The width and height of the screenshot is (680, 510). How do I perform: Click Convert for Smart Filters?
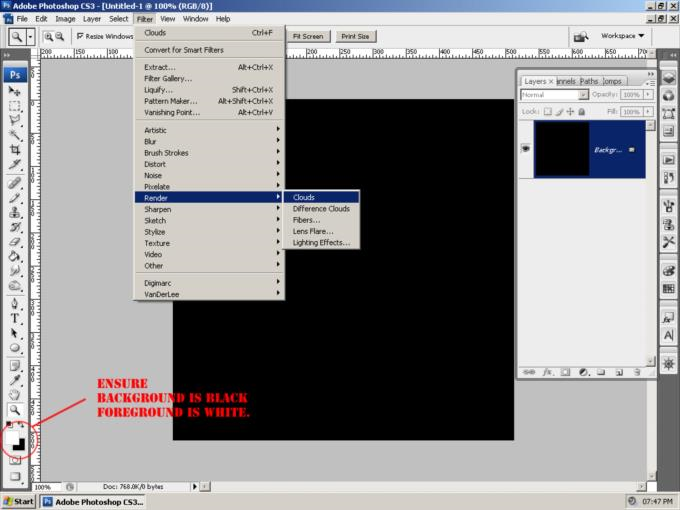[x=209, y=50]
